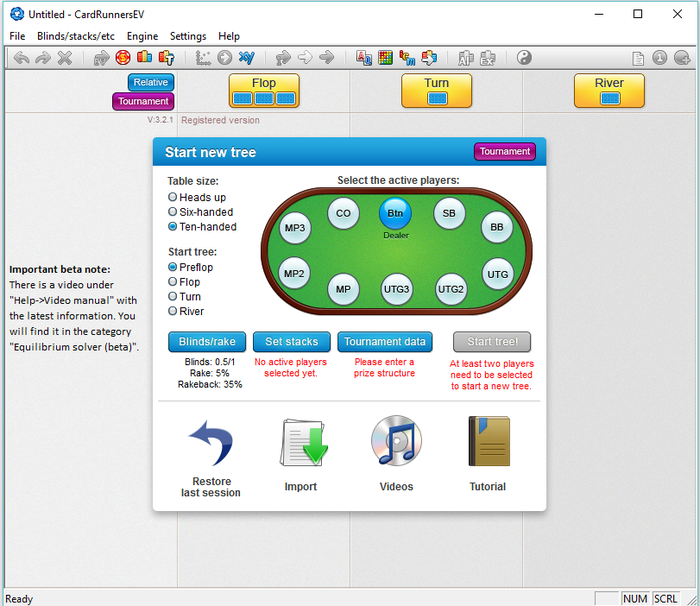Click the white outlined arrow toolbar icon
The height and width of the screenshot is (606, 700).
[x=305, y=57]
